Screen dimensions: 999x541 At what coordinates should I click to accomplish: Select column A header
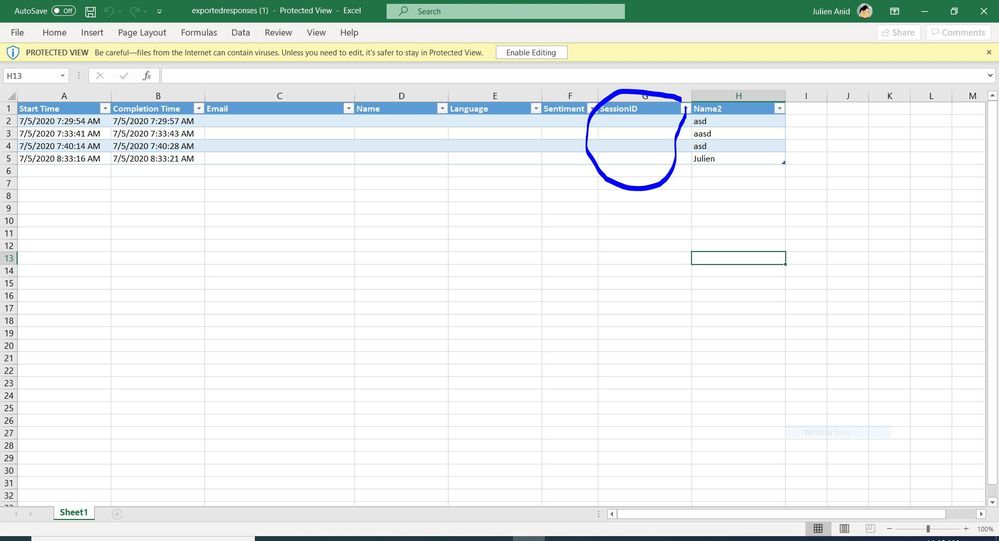(x=64, y=96)
